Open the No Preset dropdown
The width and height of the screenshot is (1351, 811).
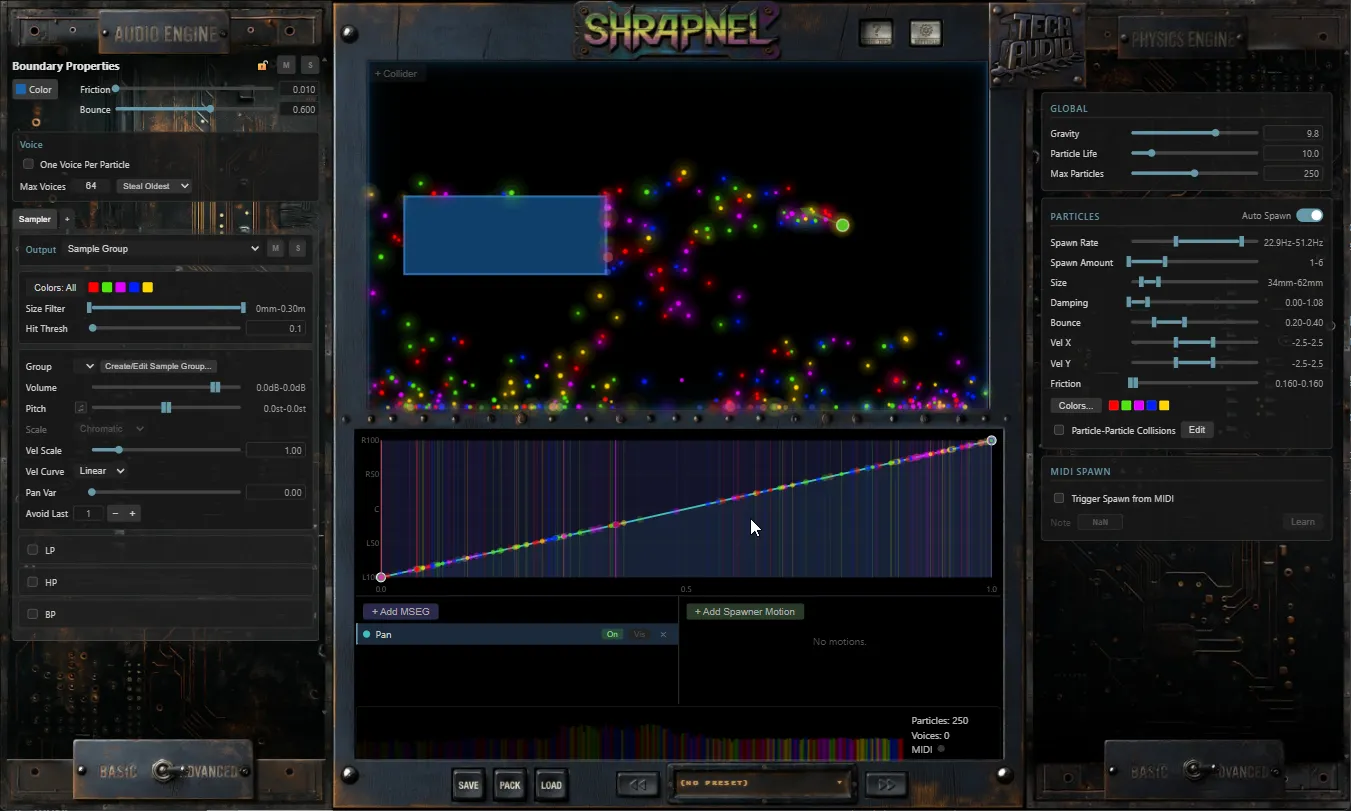(761, 783)
